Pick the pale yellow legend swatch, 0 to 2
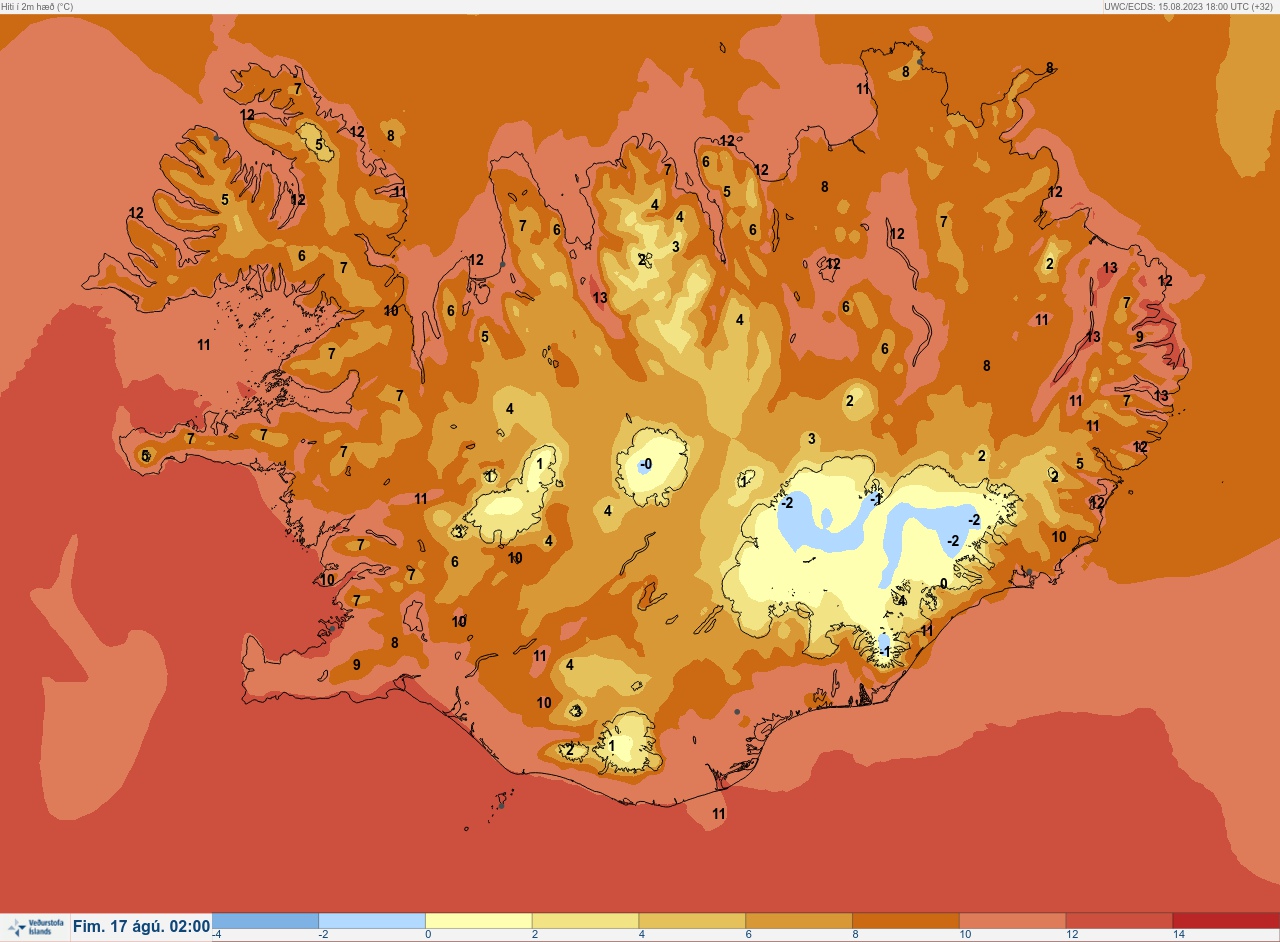 coord(479,921)
